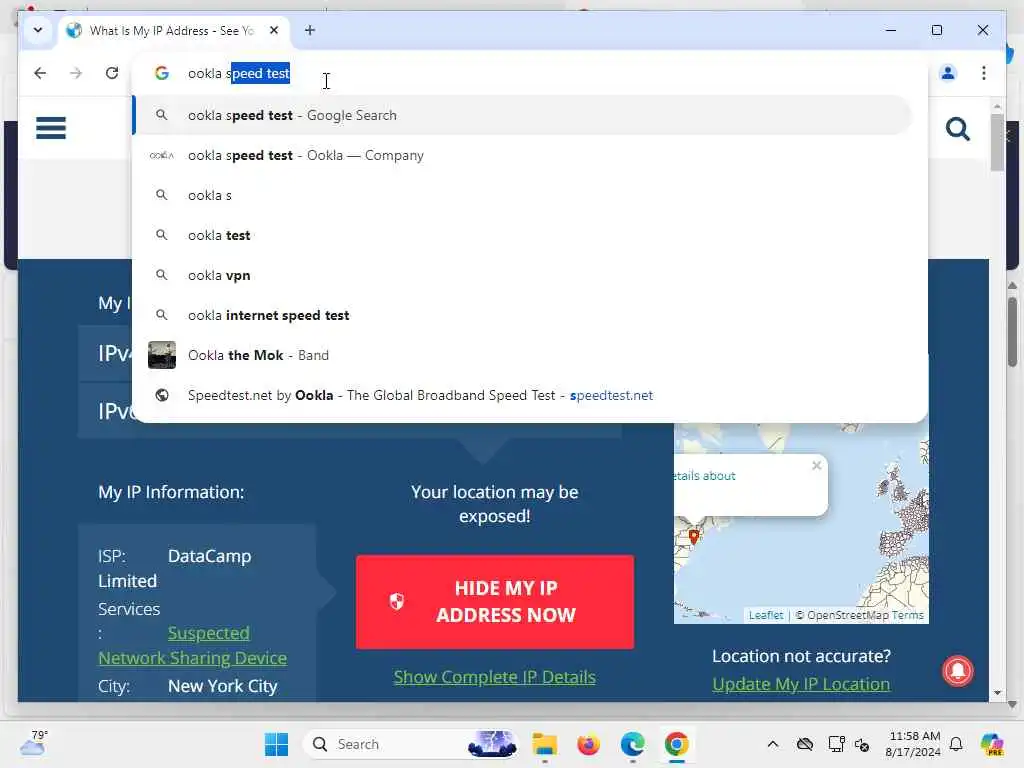This screenshot has width=1024, height=768.
Task: Choose 'Ookla the Mok - Band' suggestion
Action: (522, 355)
